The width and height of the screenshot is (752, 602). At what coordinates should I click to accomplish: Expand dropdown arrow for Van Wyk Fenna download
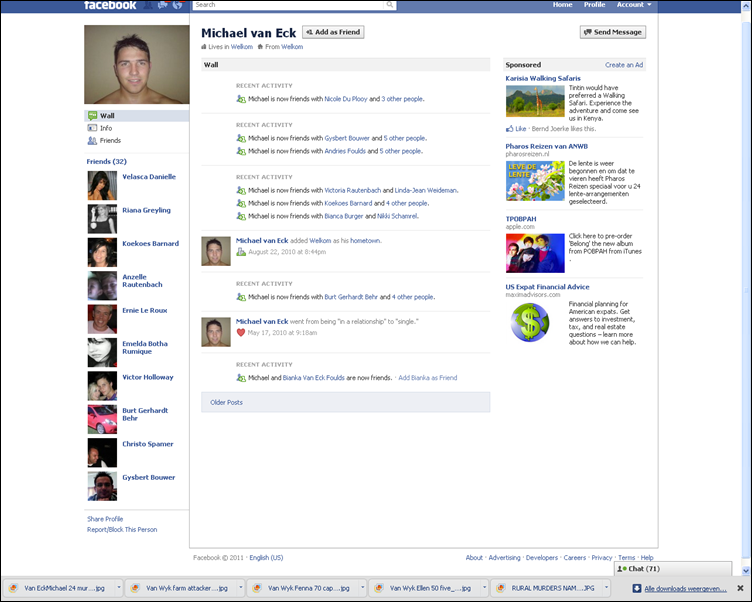coord(362,588)
